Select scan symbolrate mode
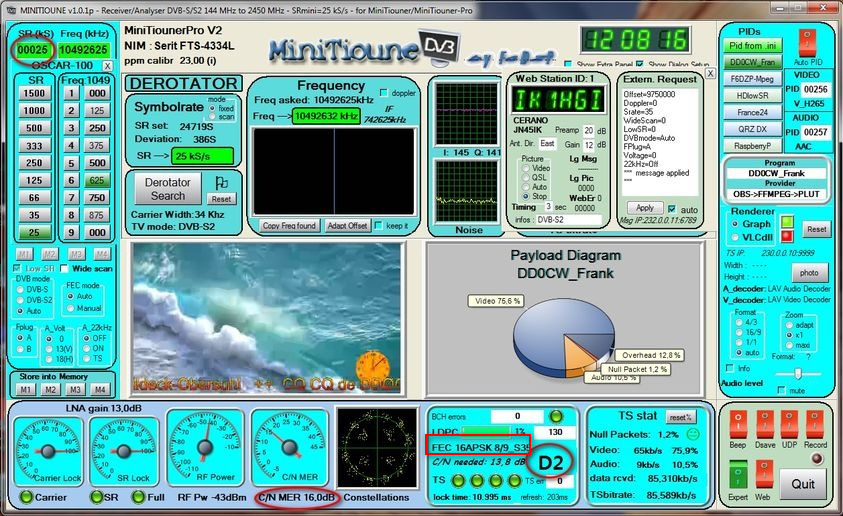Viewport: 843px width, 516px height. point(212,116)
